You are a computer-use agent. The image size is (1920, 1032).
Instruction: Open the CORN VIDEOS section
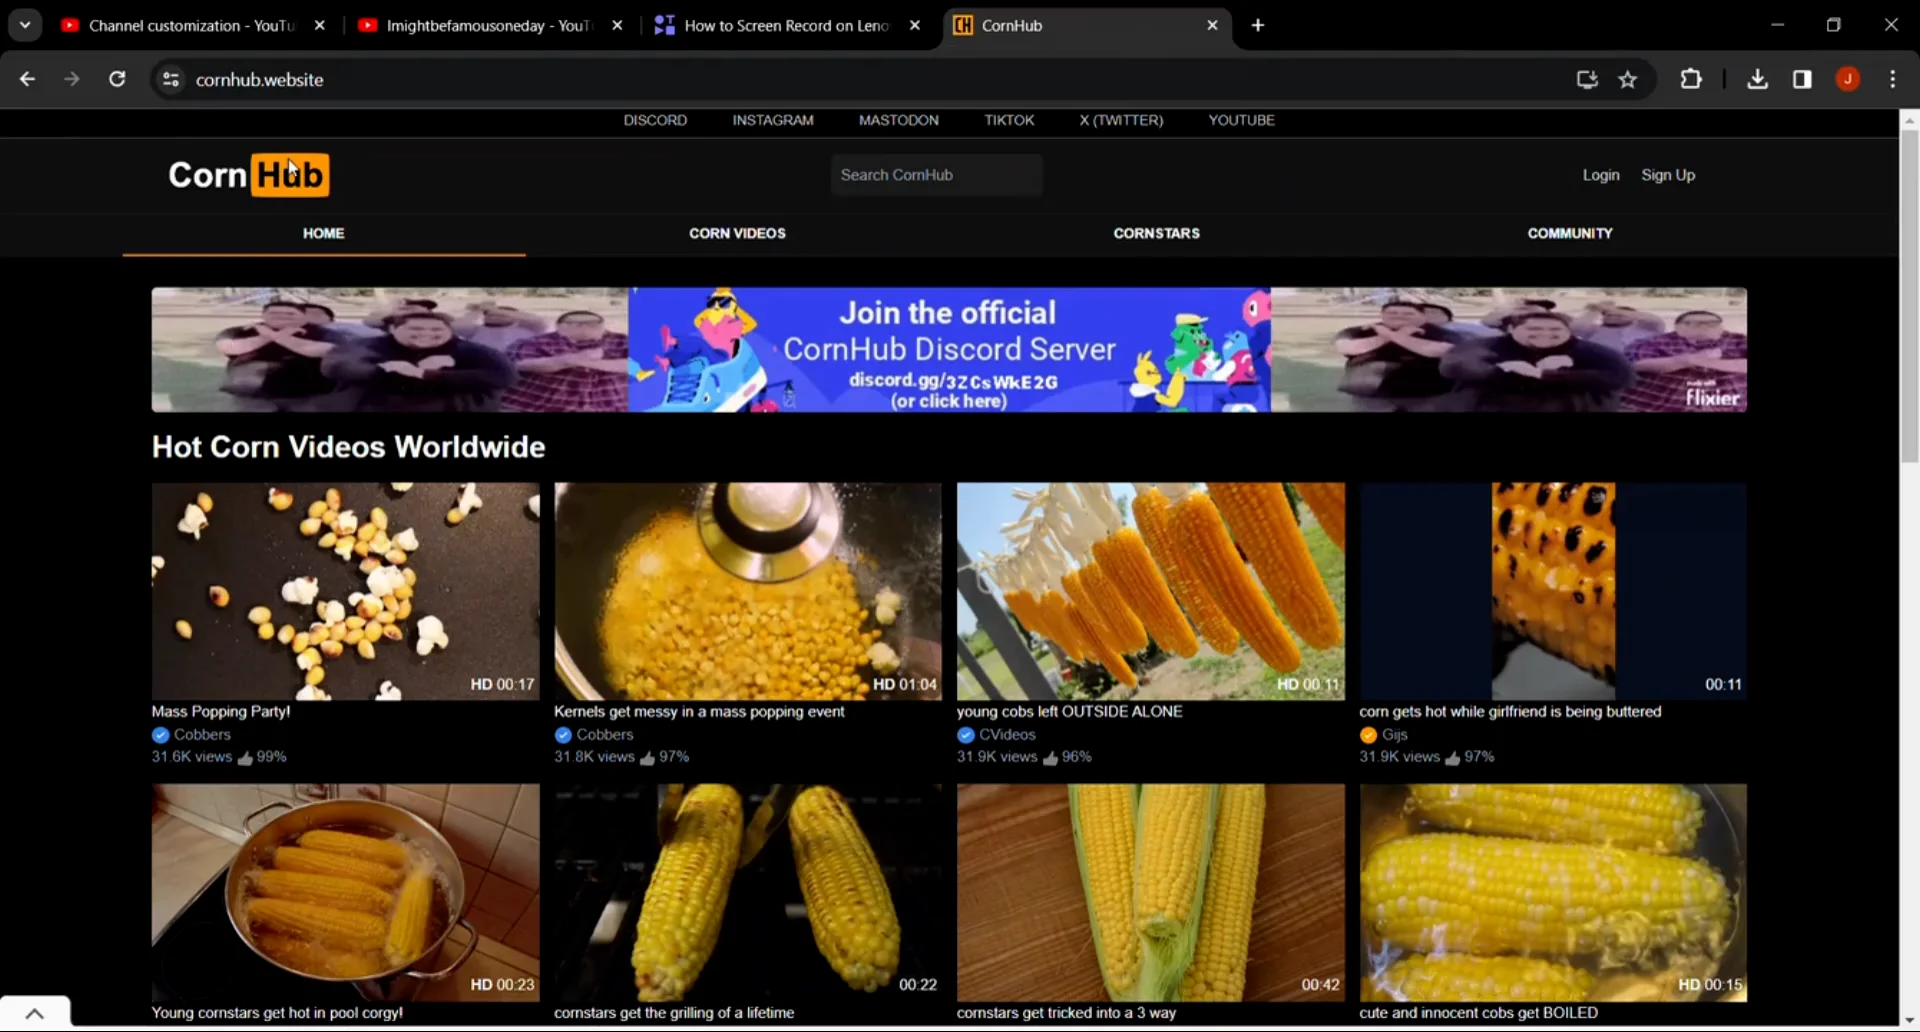(737, 233)
